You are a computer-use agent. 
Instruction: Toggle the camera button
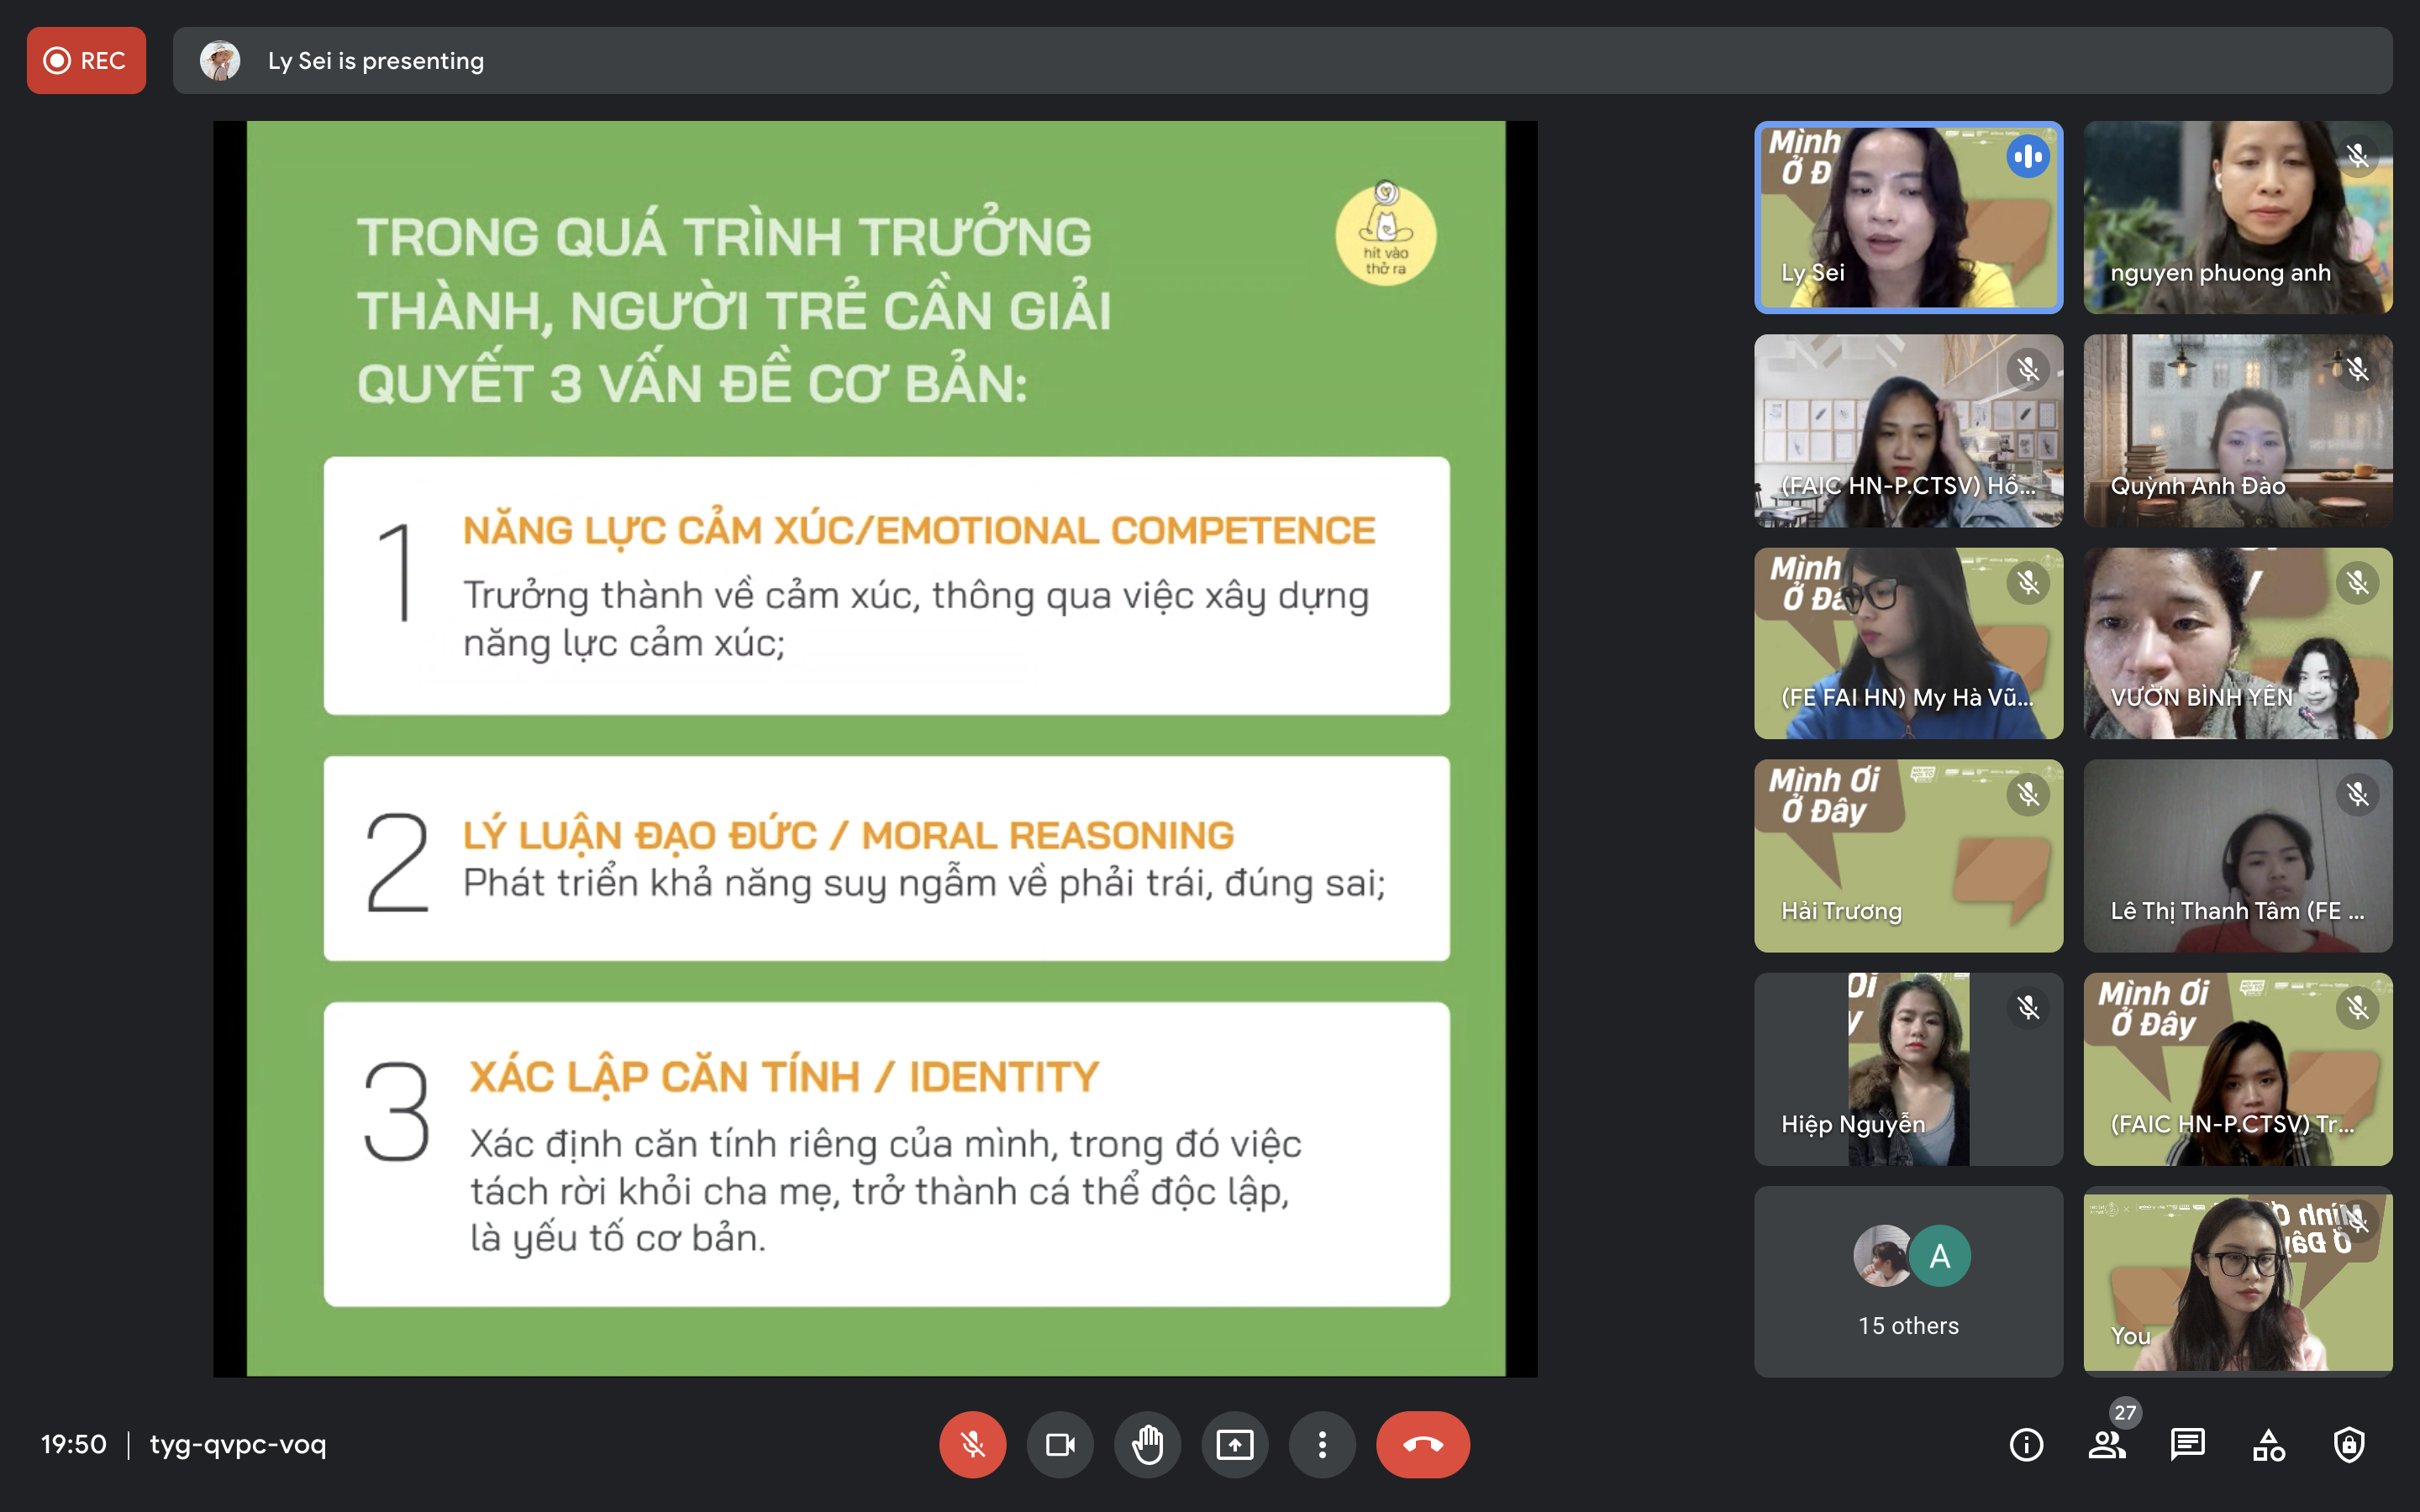click(1060, 1444)
